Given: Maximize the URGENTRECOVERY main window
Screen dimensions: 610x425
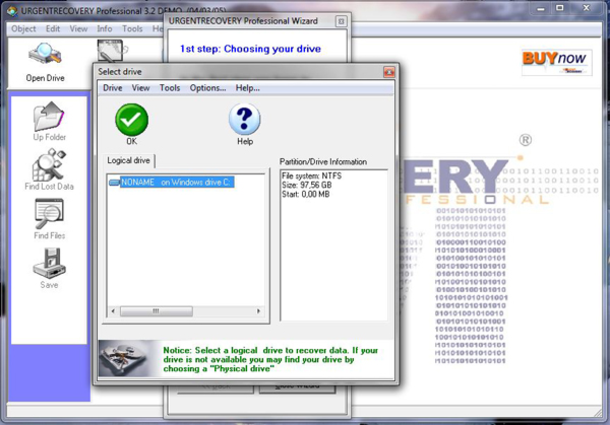Looking at the screenshot, I should click(x=559, y=8).
